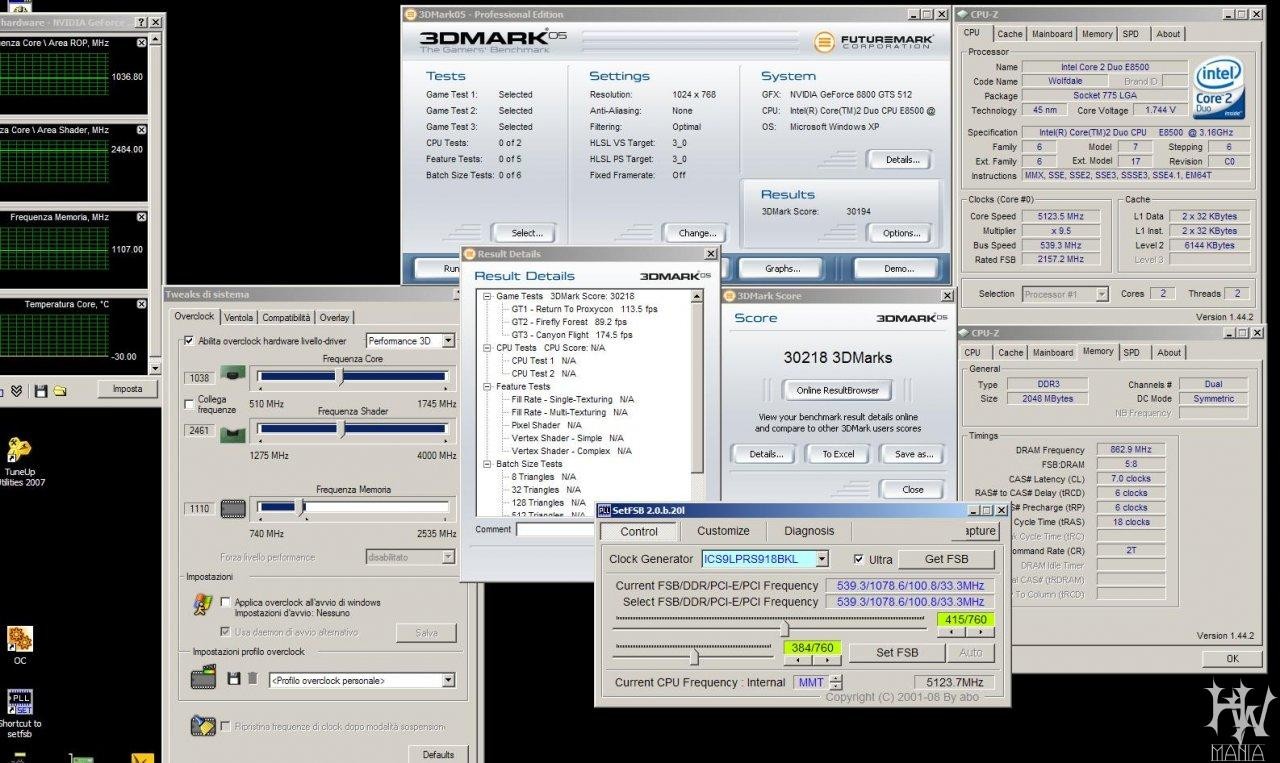
Task: Click the Details... button under System in 3DMark05
Action: pyautogui.click(x=901, y=159)
